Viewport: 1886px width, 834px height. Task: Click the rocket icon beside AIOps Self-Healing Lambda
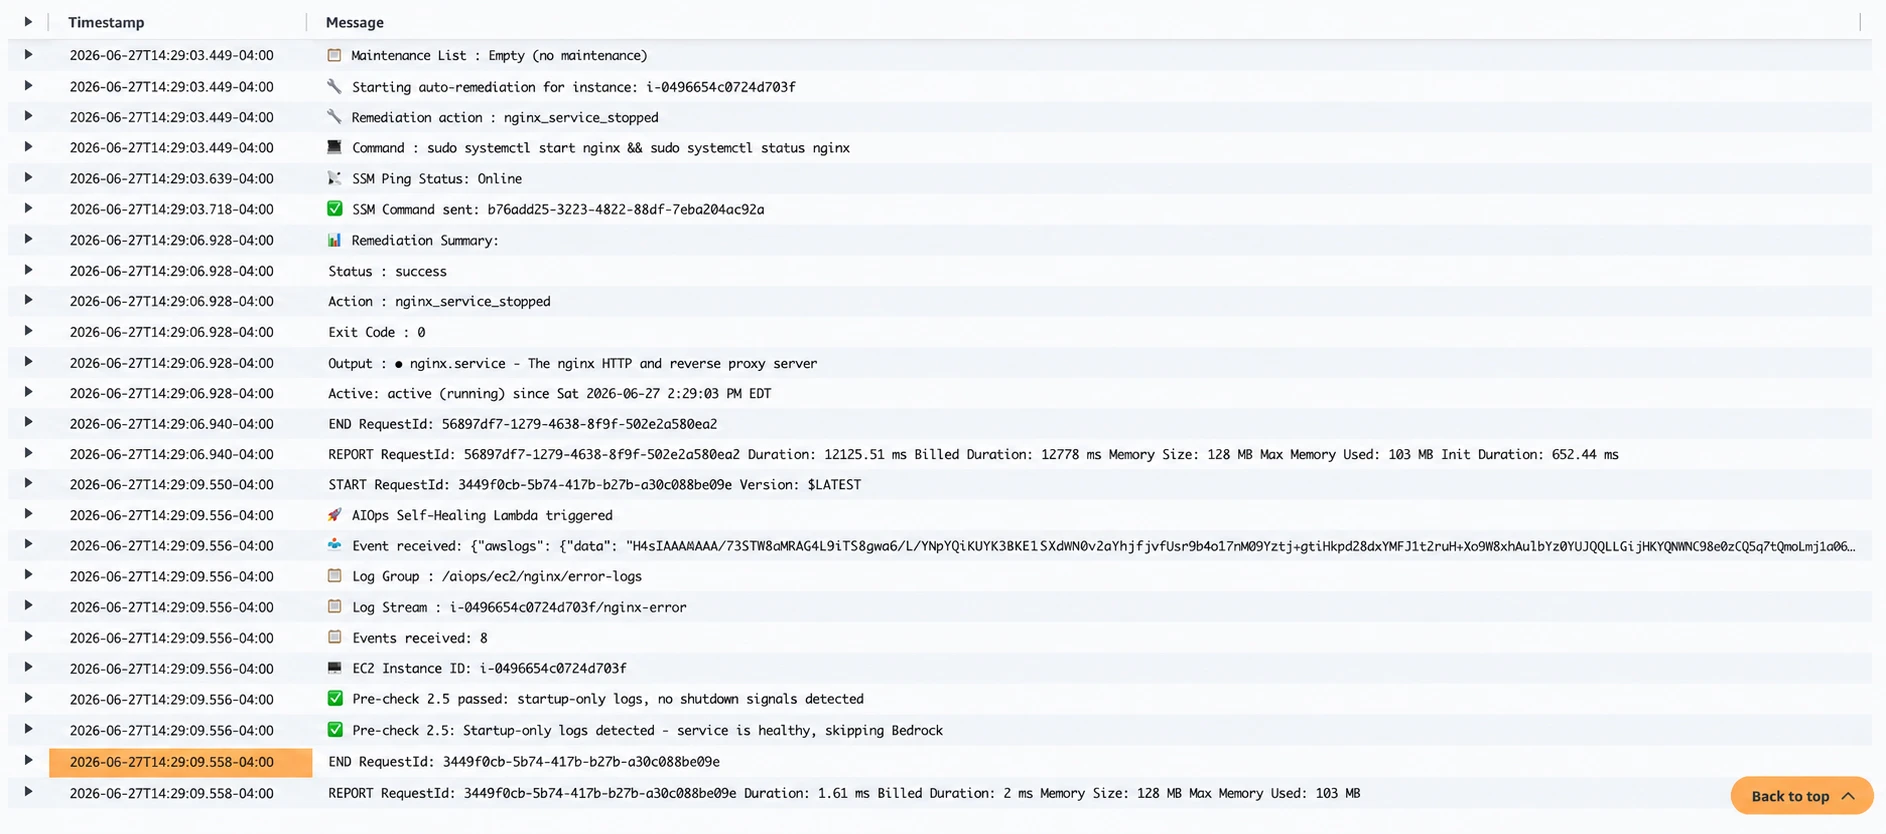[335, 515]
